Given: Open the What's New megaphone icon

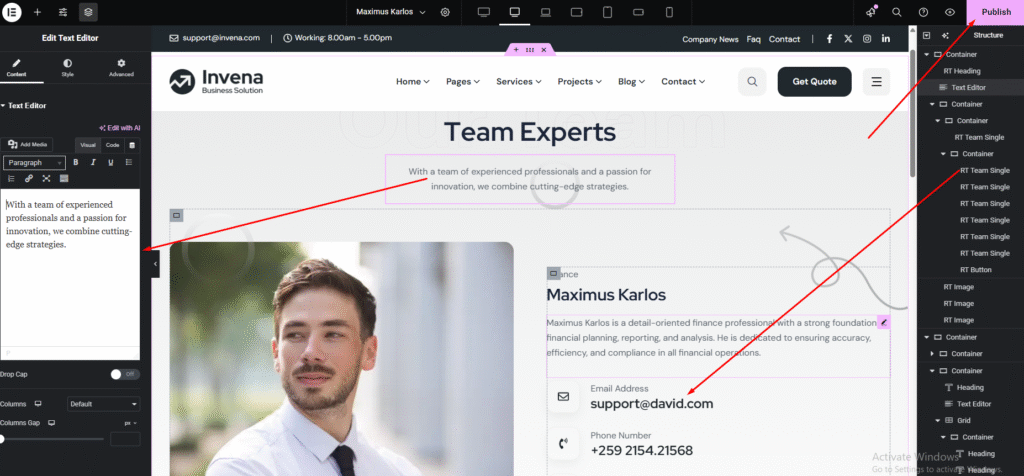Looking at the screenshot, I should (x=871, y=12).
